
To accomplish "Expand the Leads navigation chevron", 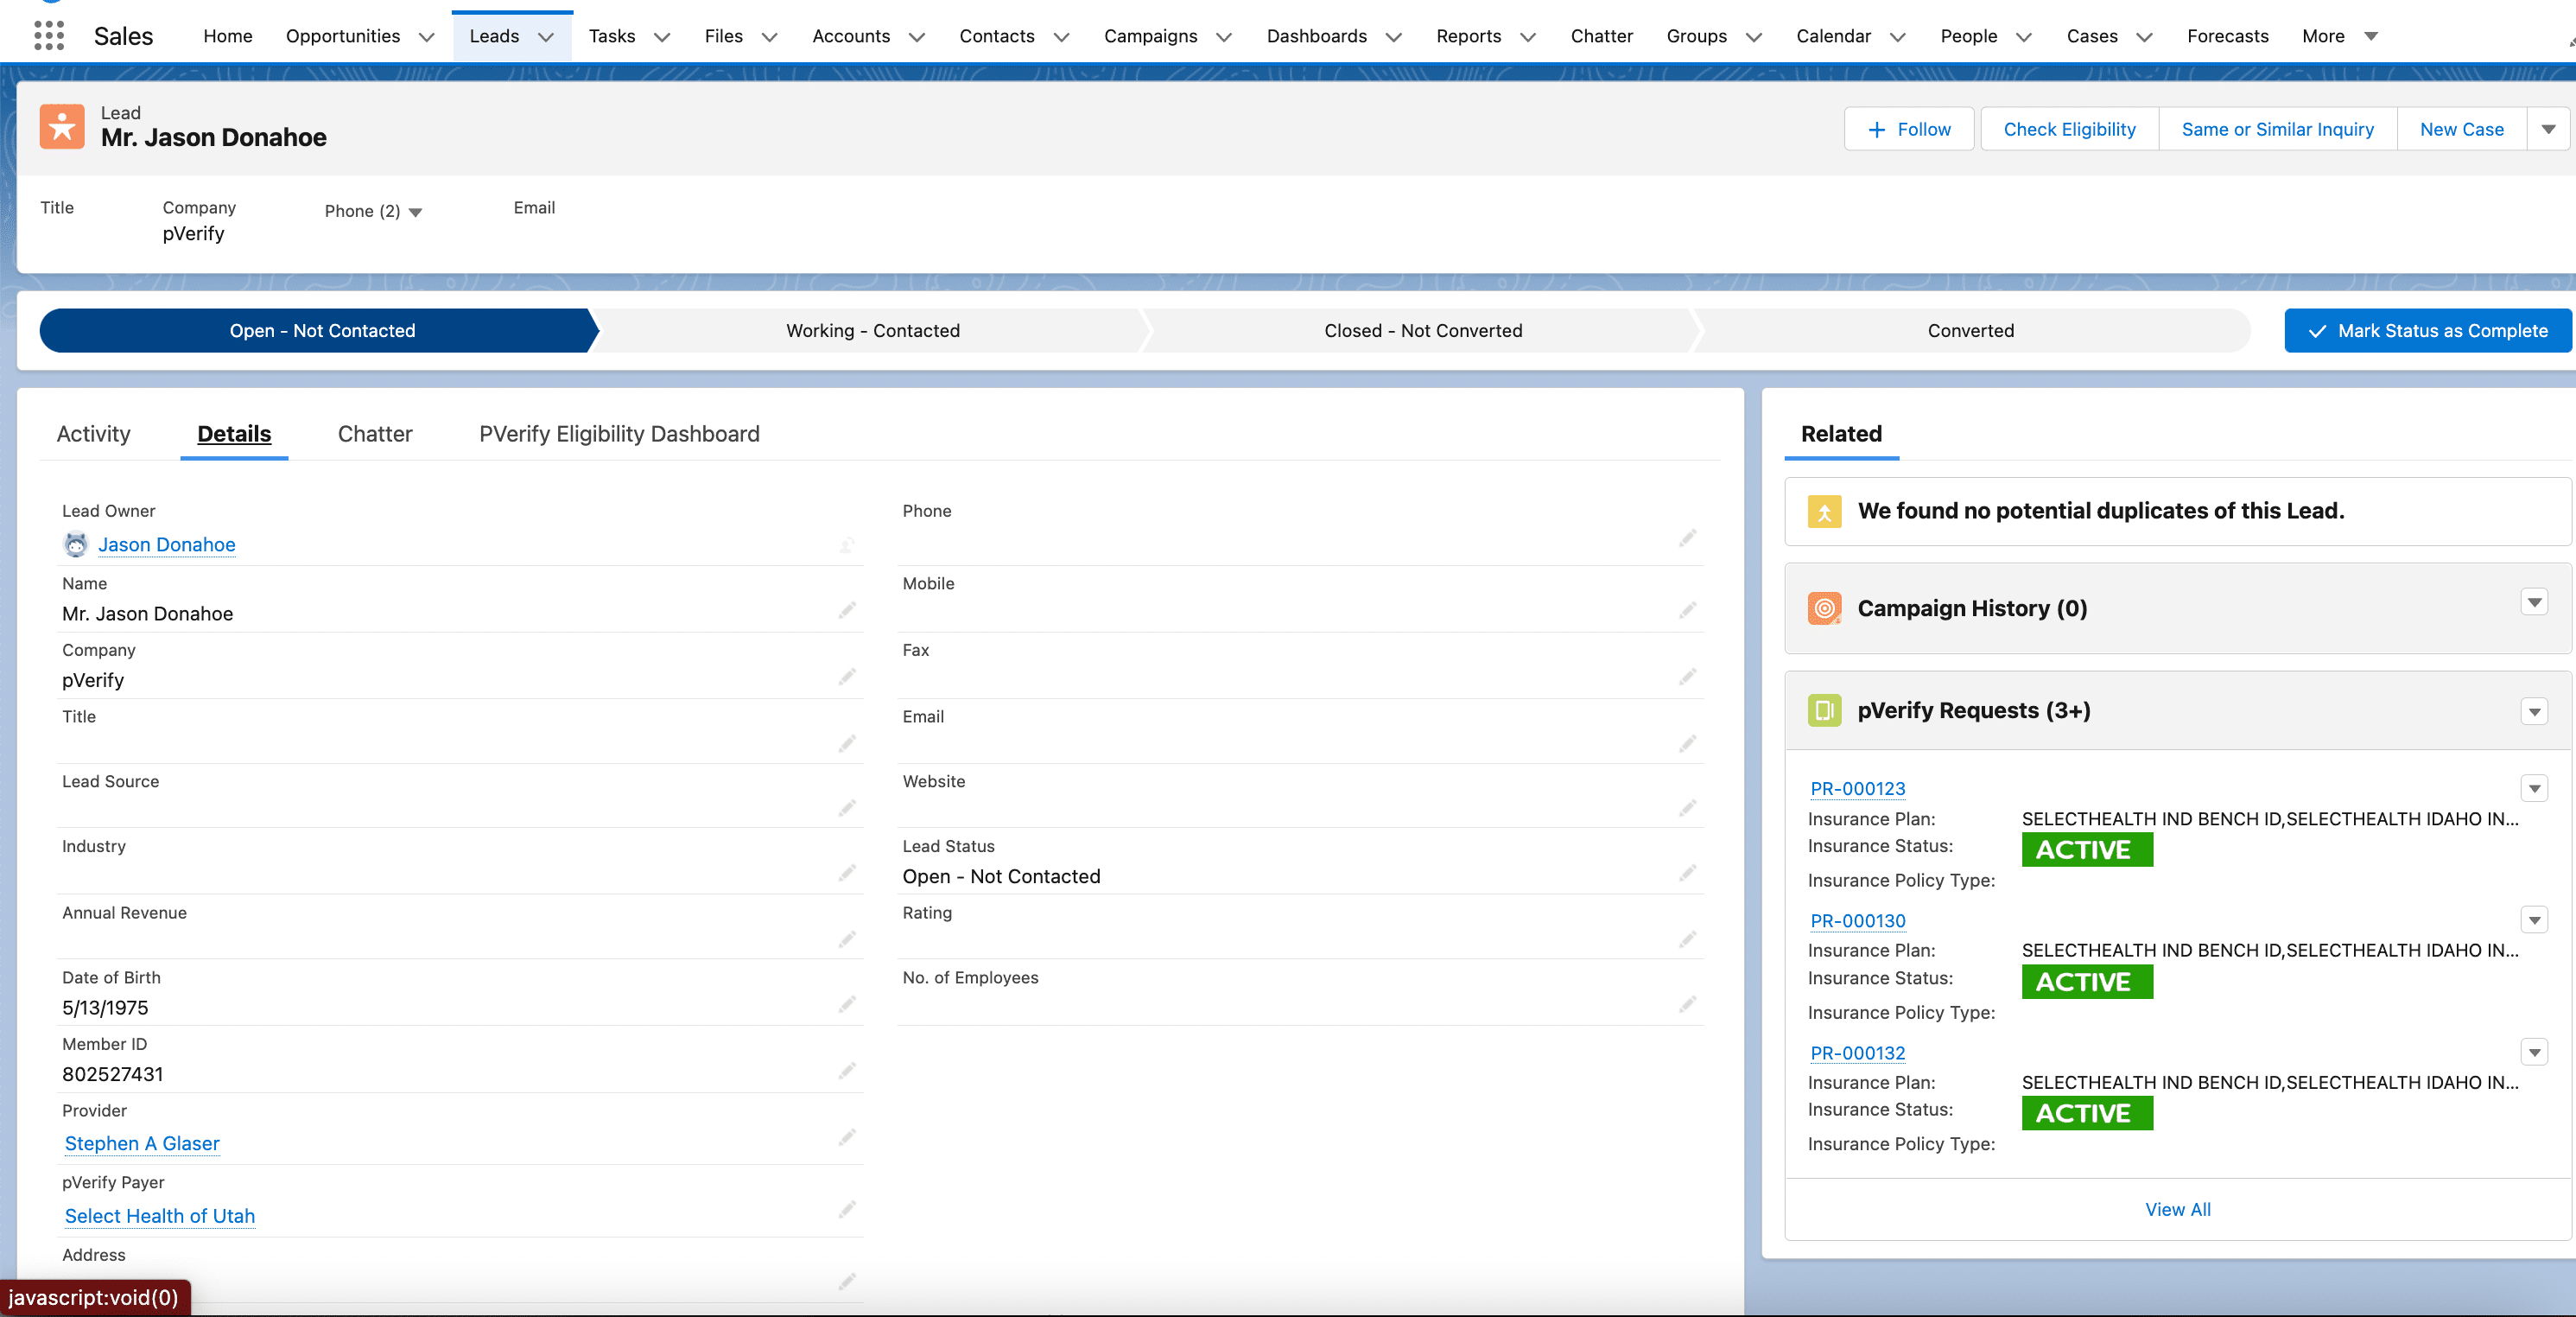I will pos(546,37).
